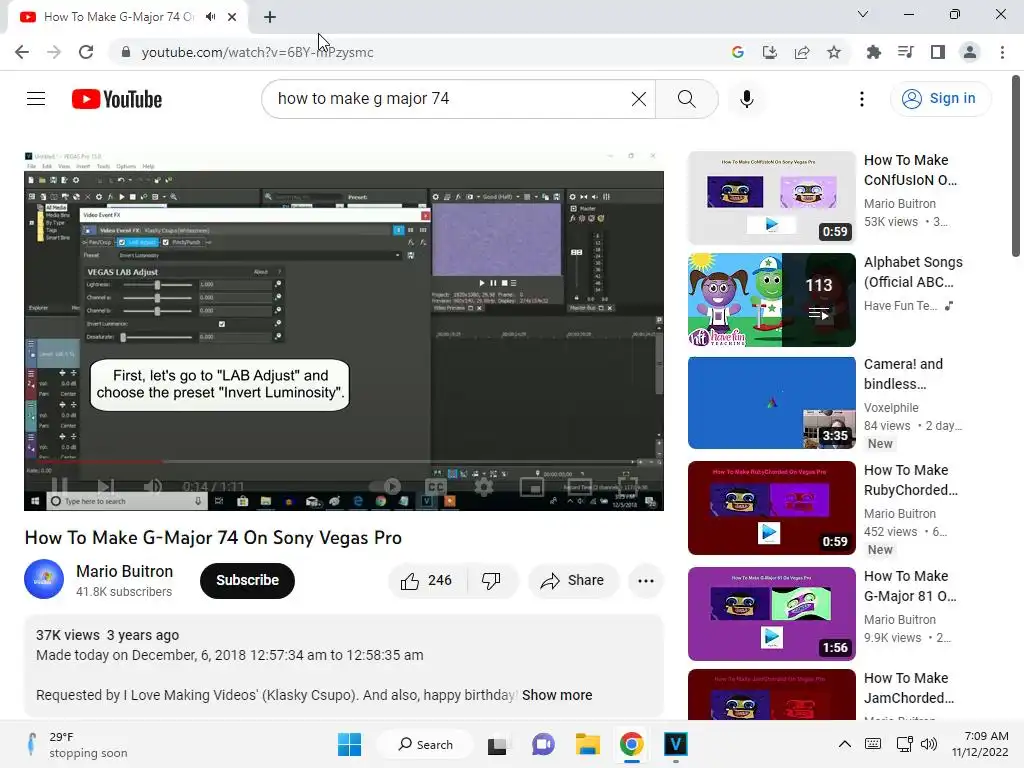Open Chrome profile avatar
The width and height of the screenshot is (1024, 768).
[x=970, y=52]
